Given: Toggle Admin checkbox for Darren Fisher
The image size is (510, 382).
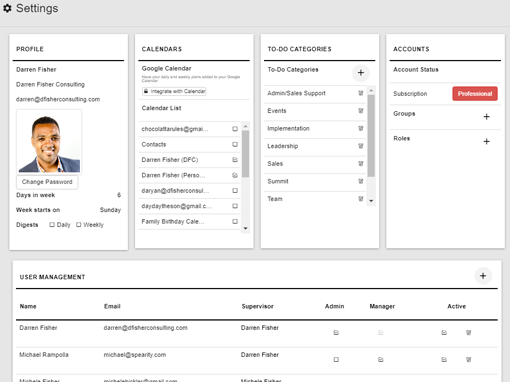Looking at the screenshot, I should pos(336,333).
